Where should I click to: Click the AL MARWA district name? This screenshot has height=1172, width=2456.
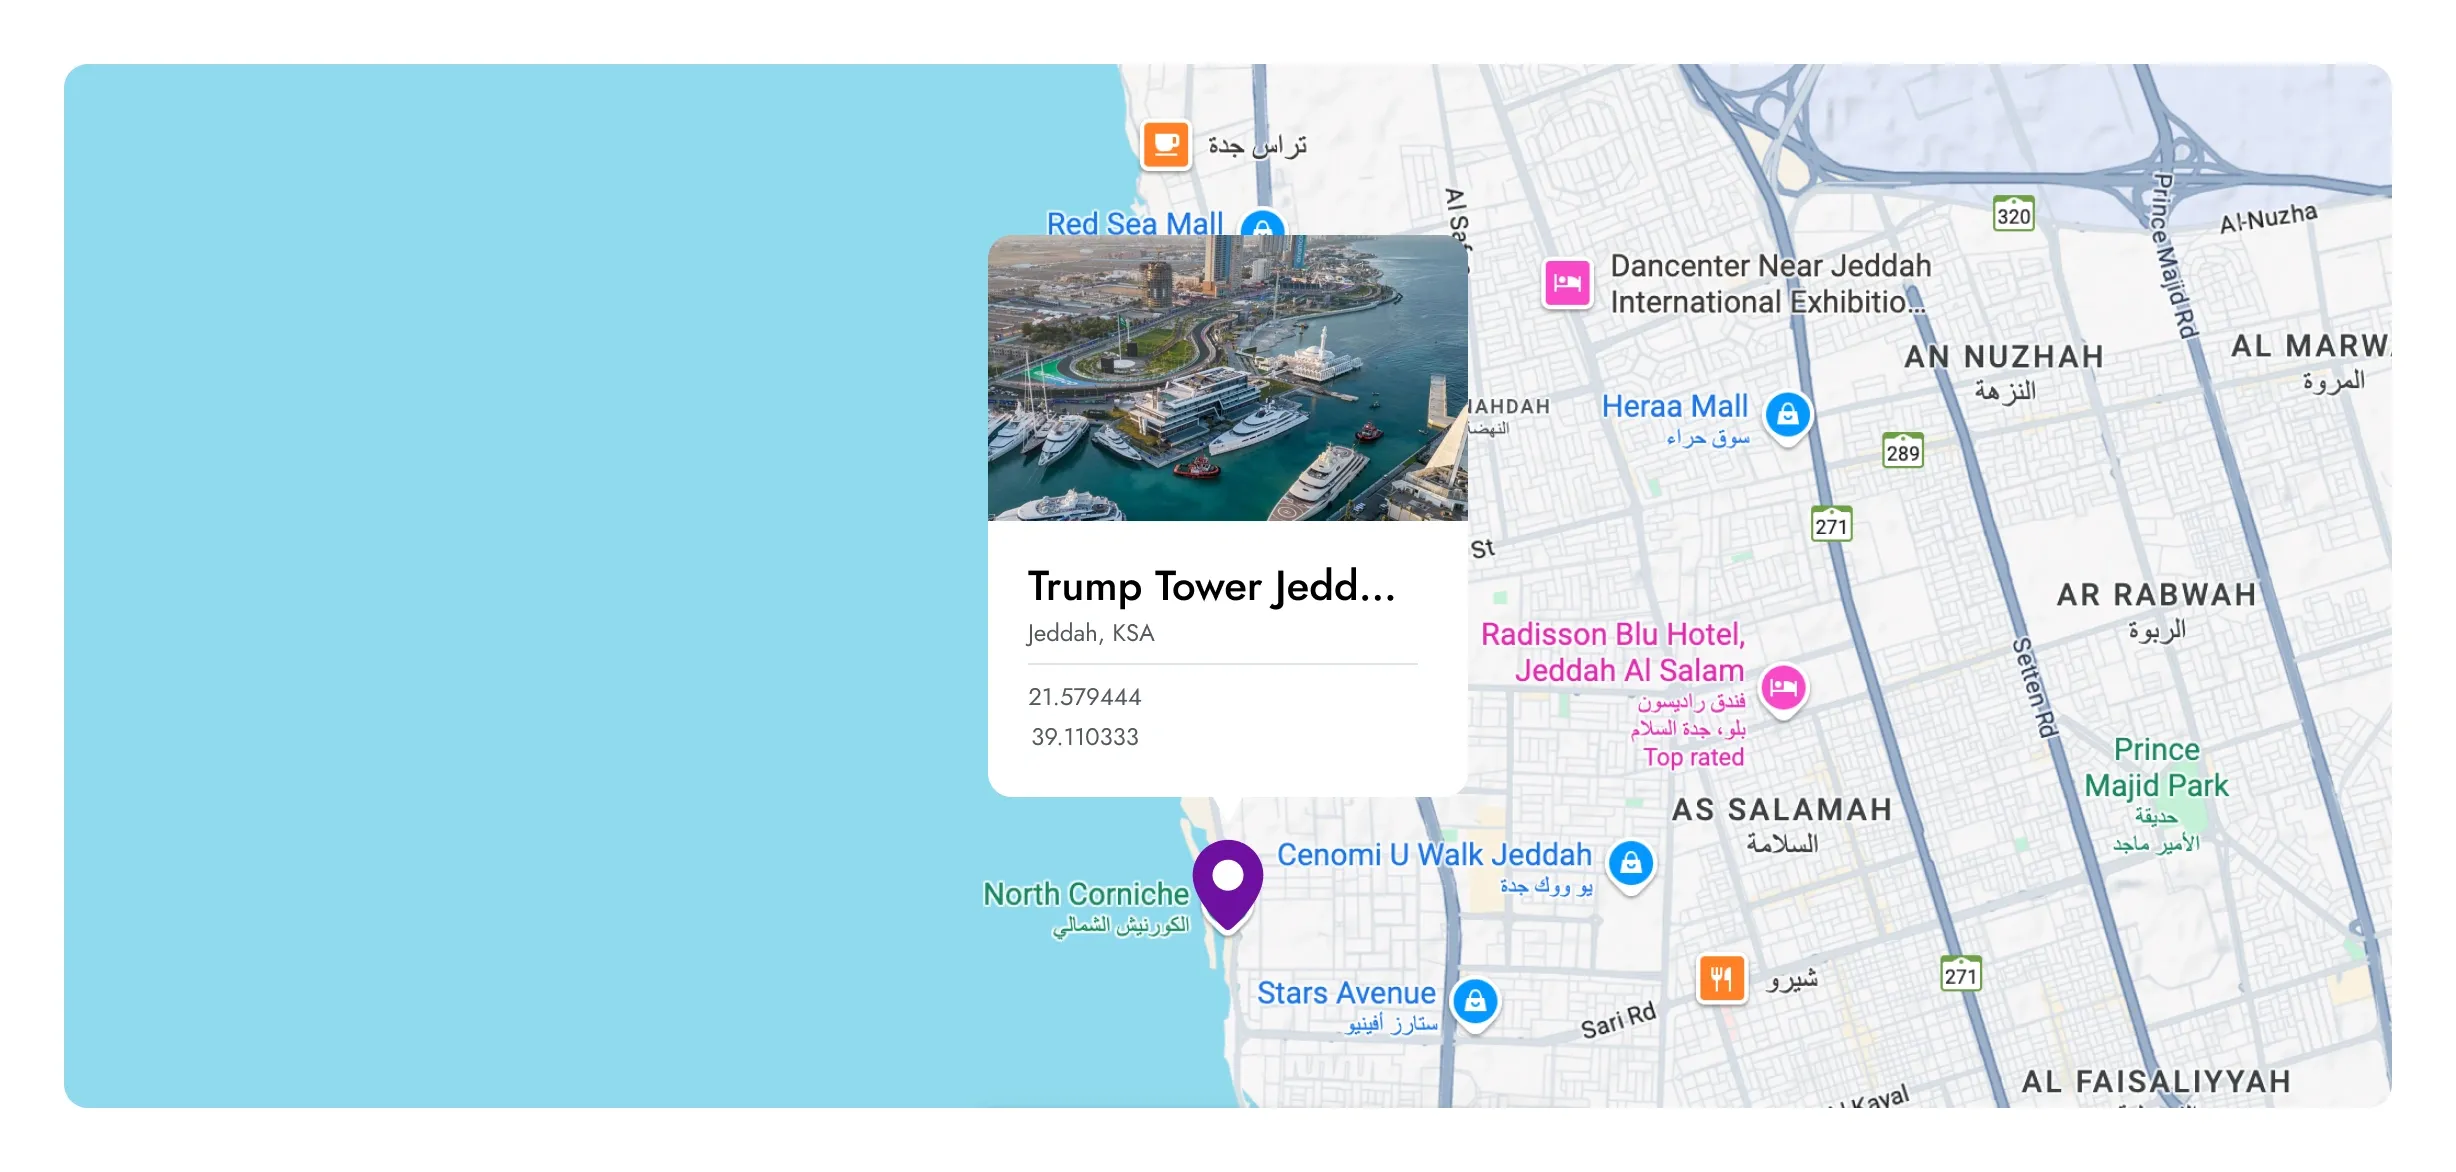[x=2310, y=346]
